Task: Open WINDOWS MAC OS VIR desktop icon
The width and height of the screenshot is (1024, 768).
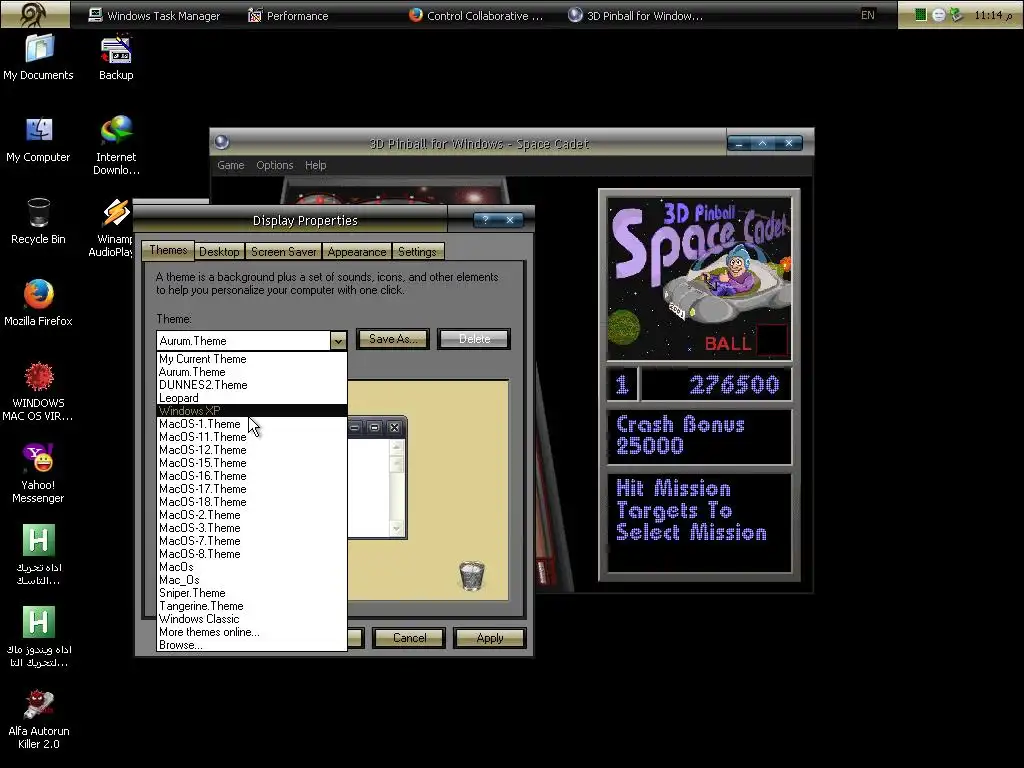Action: pos(39,391)
